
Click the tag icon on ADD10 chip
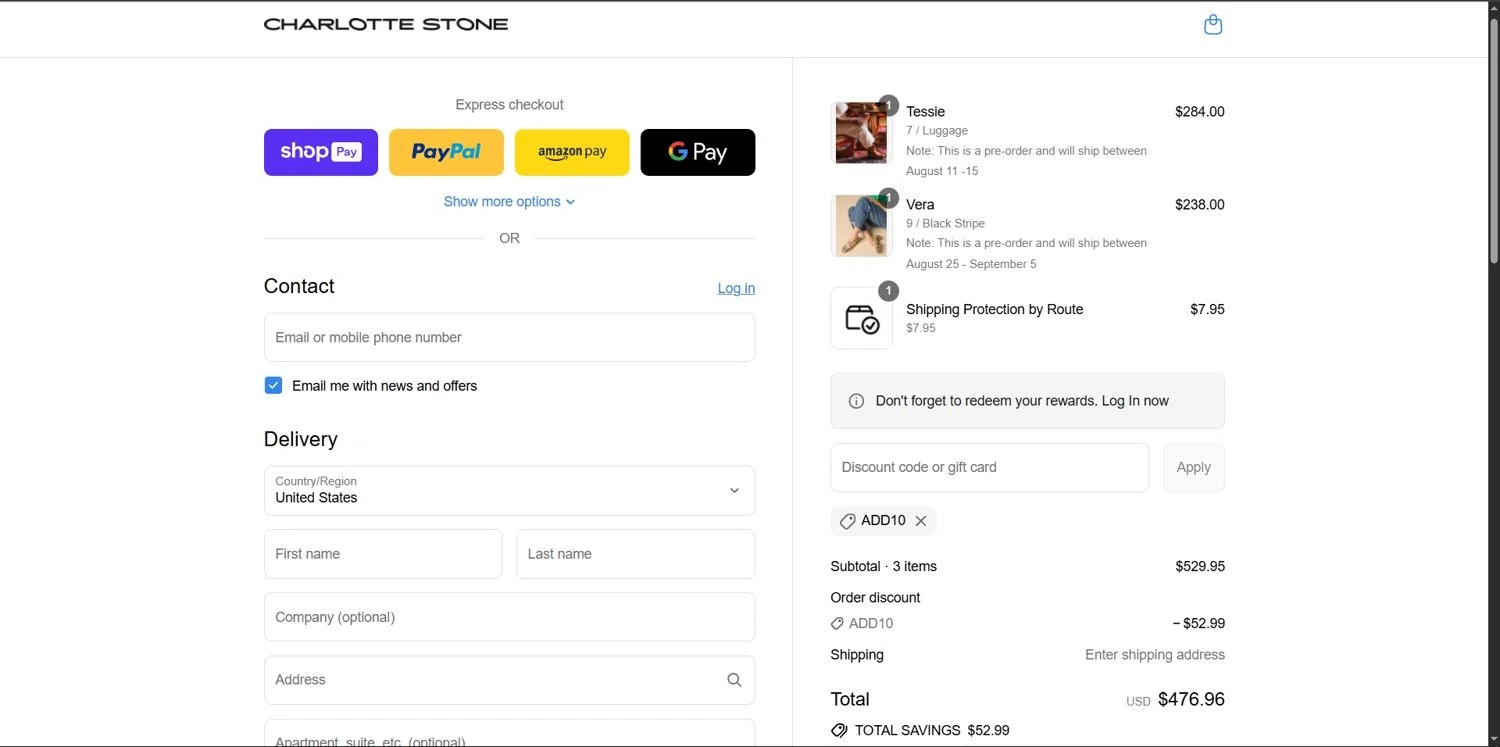point(847,521)
